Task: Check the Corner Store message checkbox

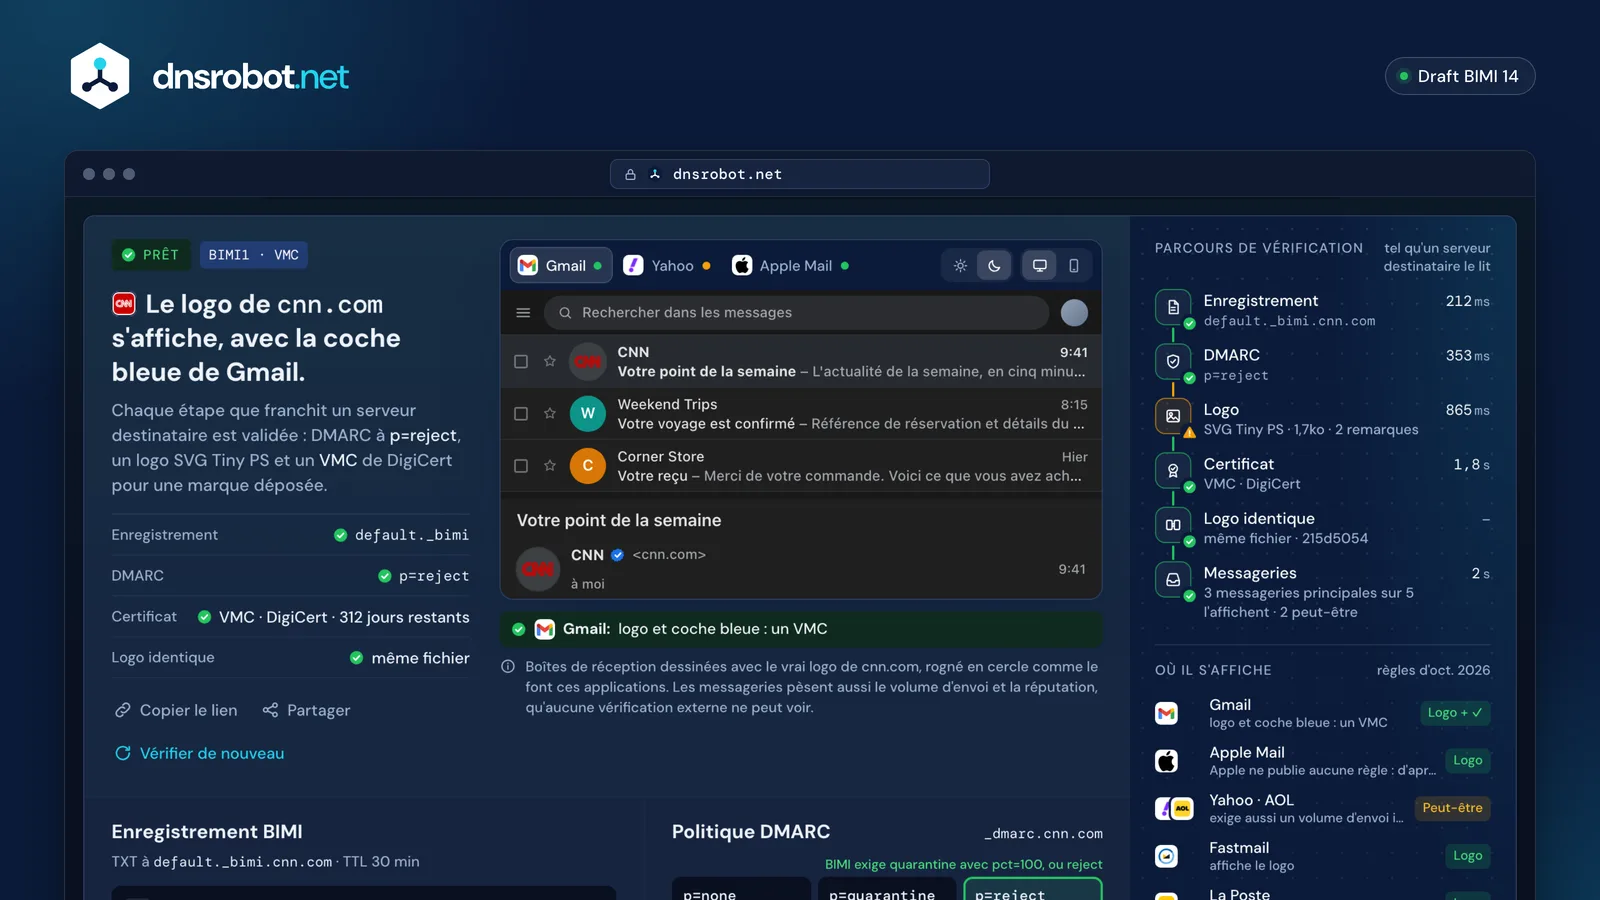Action: 521,465
